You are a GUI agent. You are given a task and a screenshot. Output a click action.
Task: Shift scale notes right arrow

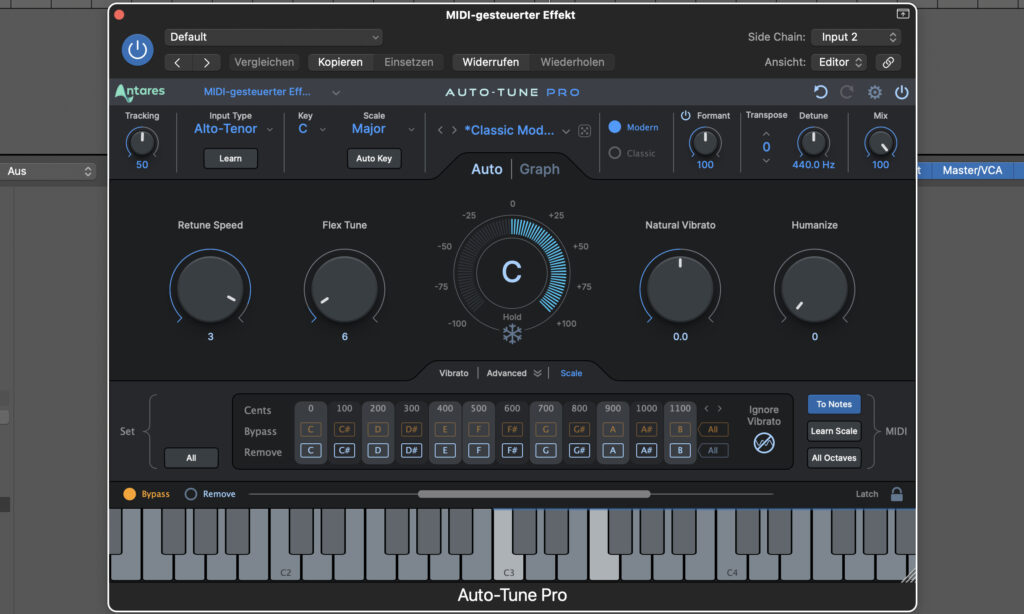(720, 409)
